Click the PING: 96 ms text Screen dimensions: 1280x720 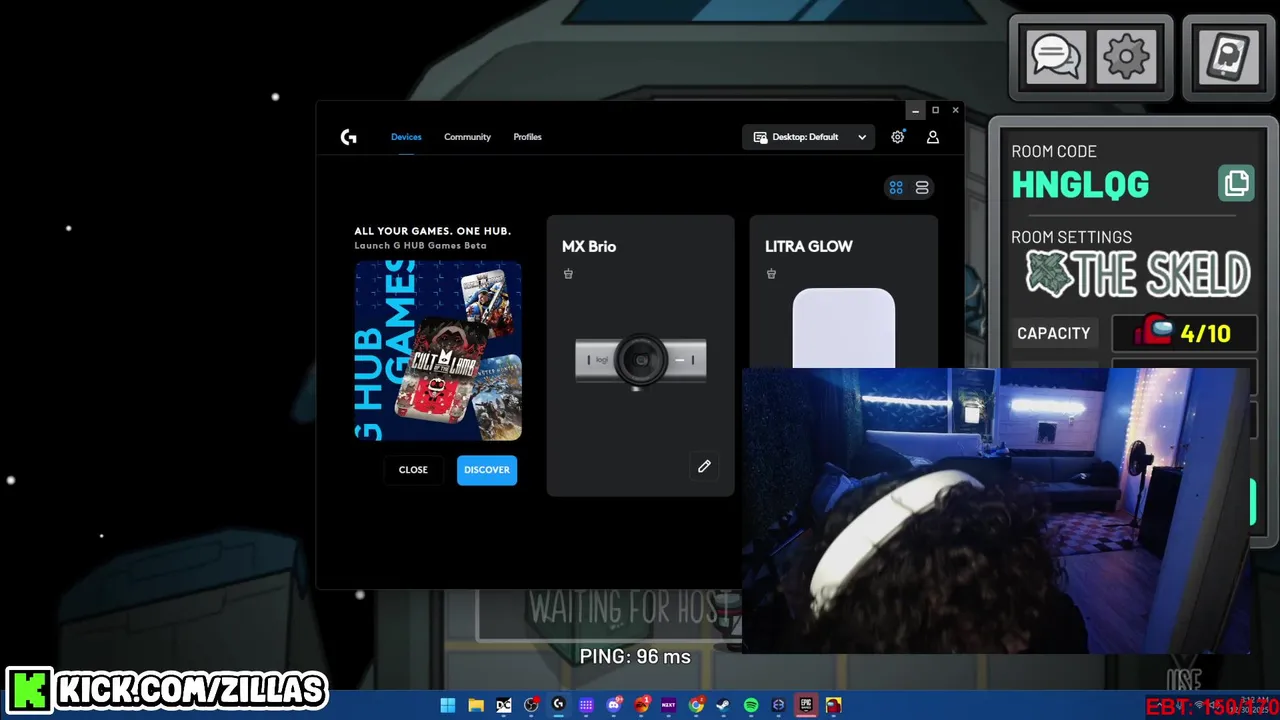pyautogui.click(x=635, y=656)
